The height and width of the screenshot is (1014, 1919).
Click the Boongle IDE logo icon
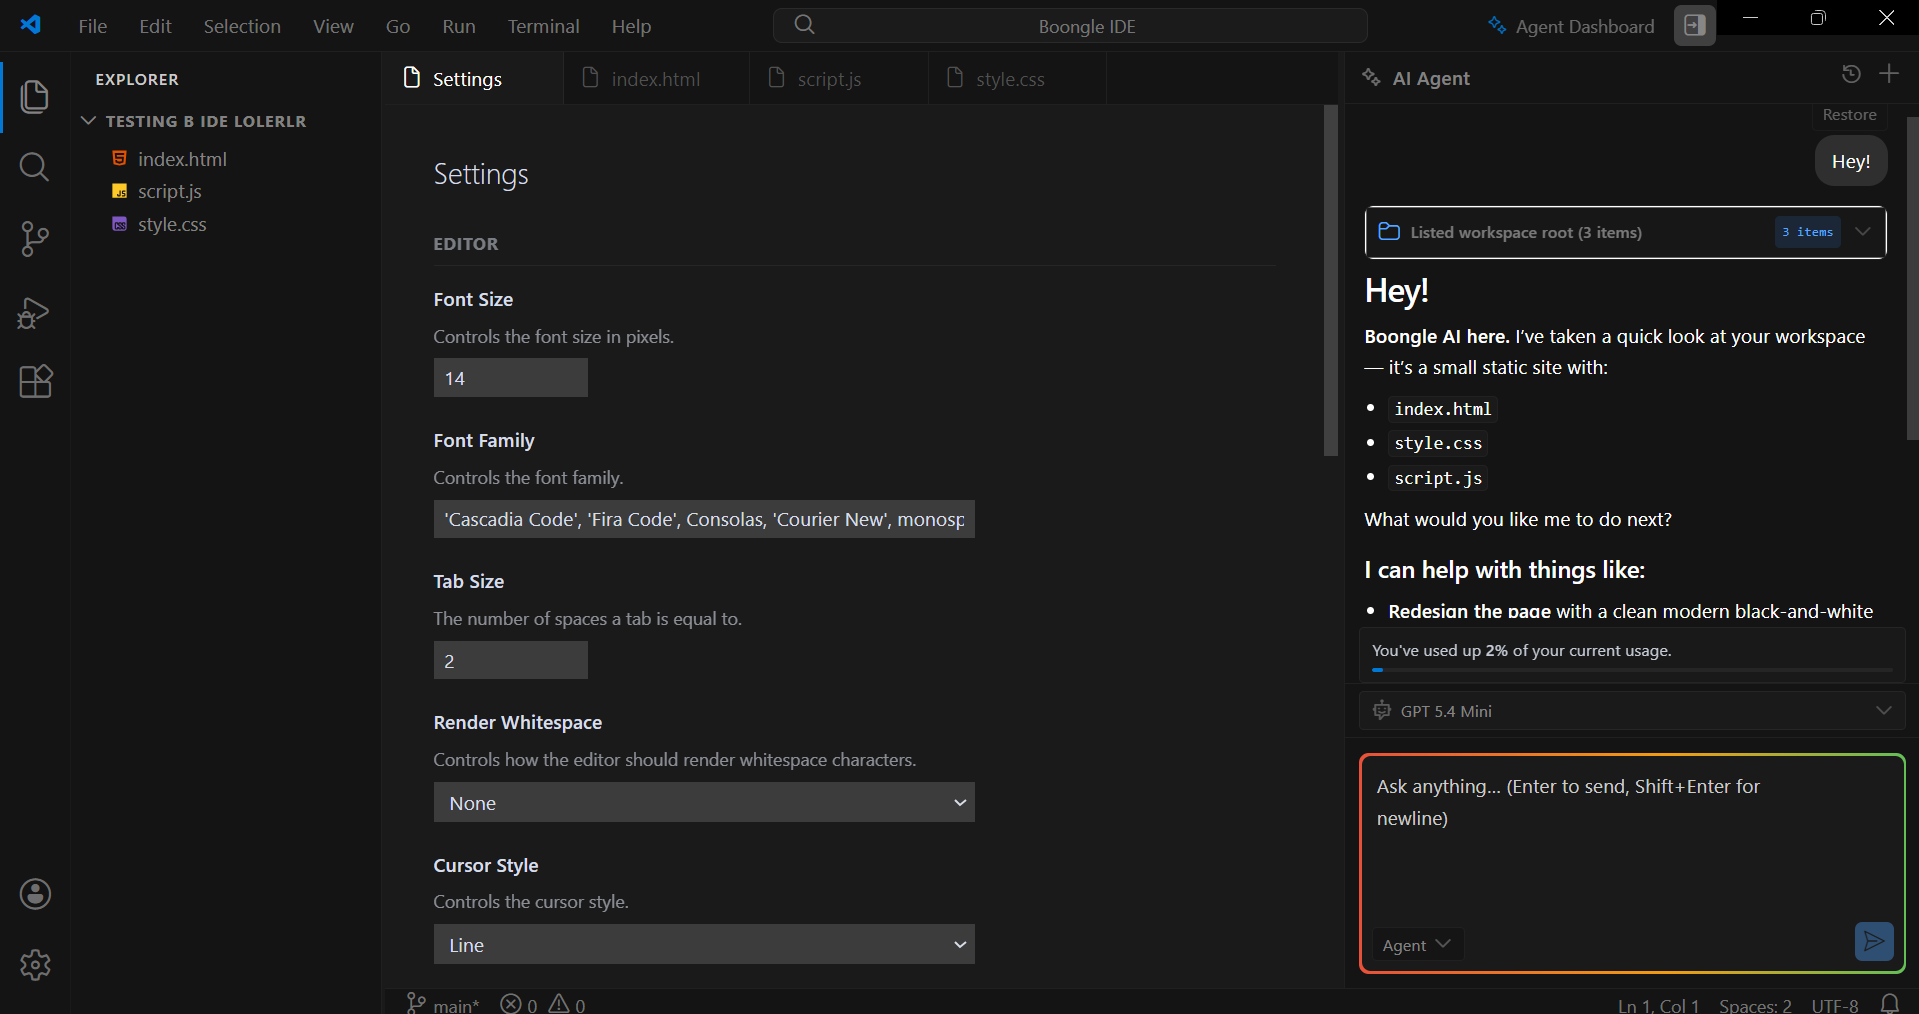click(31, 24)
